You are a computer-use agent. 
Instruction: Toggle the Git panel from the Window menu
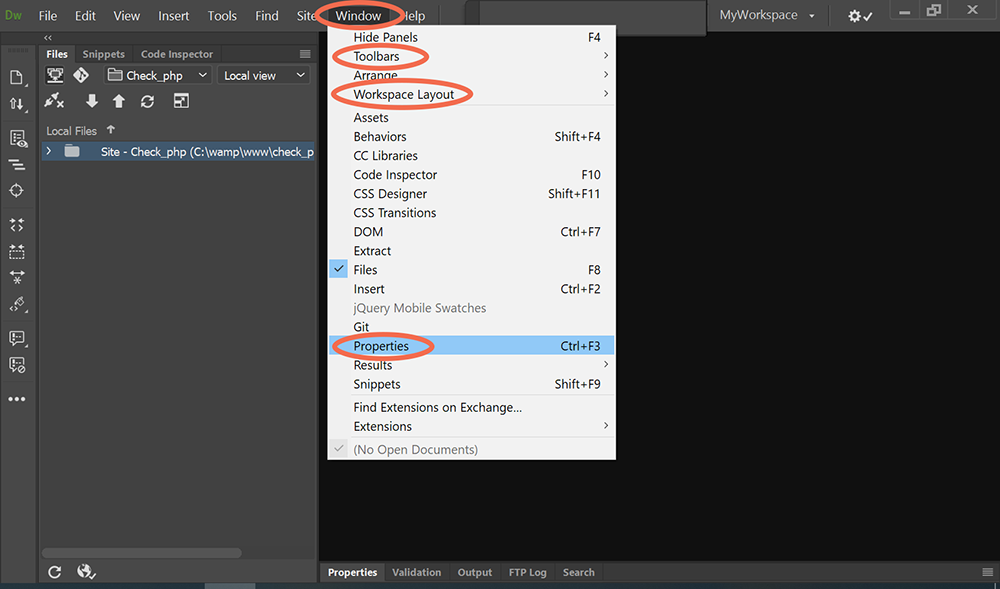tap(361, 326)
